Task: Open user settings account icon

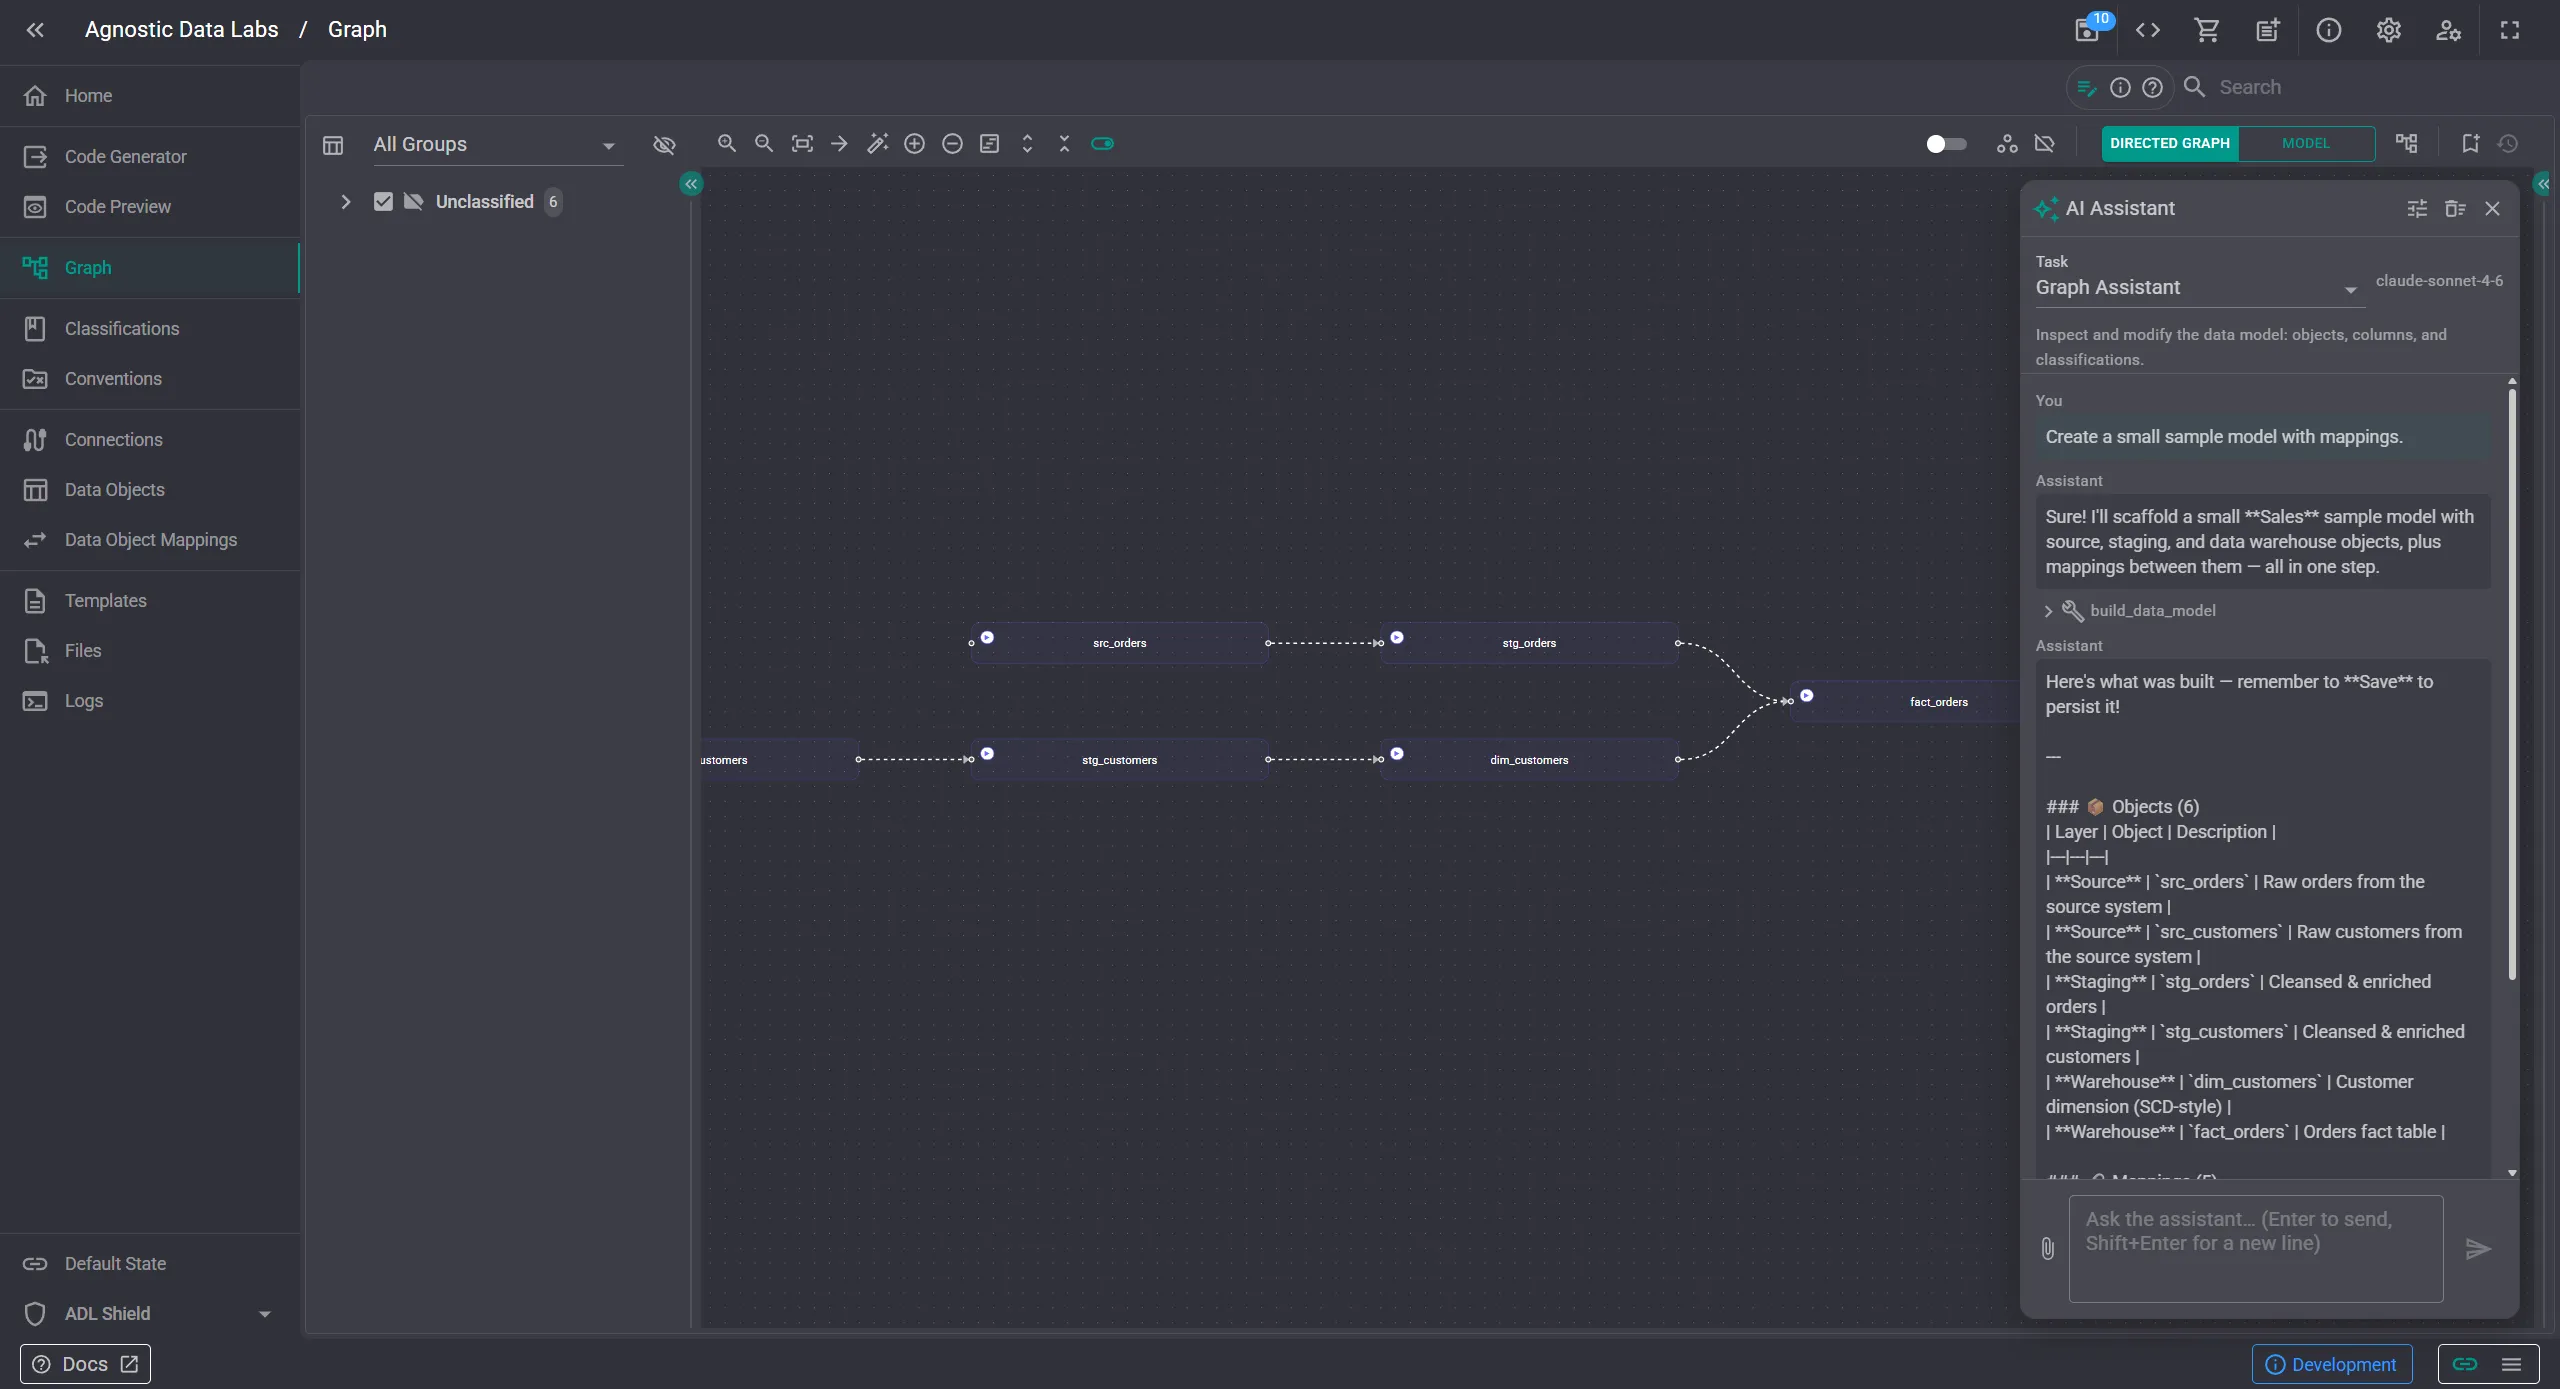Action: coord(2448,30)
